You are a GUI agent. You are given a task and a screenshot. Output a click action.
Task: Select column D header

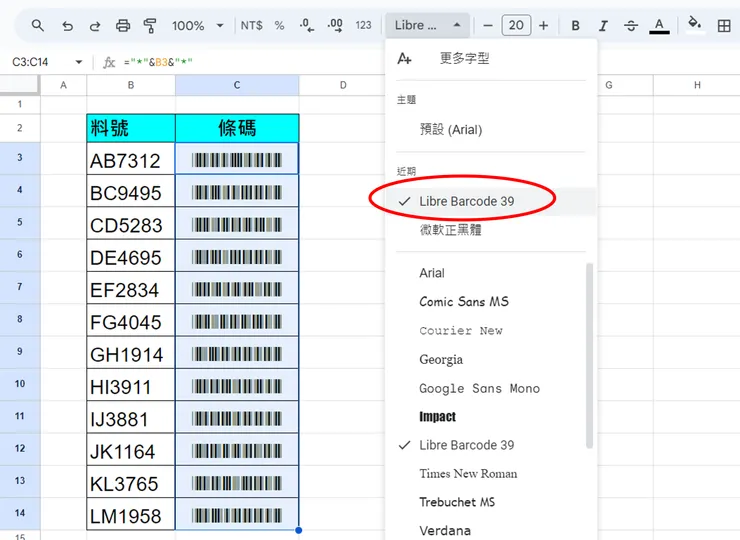(x=343, y=85)
